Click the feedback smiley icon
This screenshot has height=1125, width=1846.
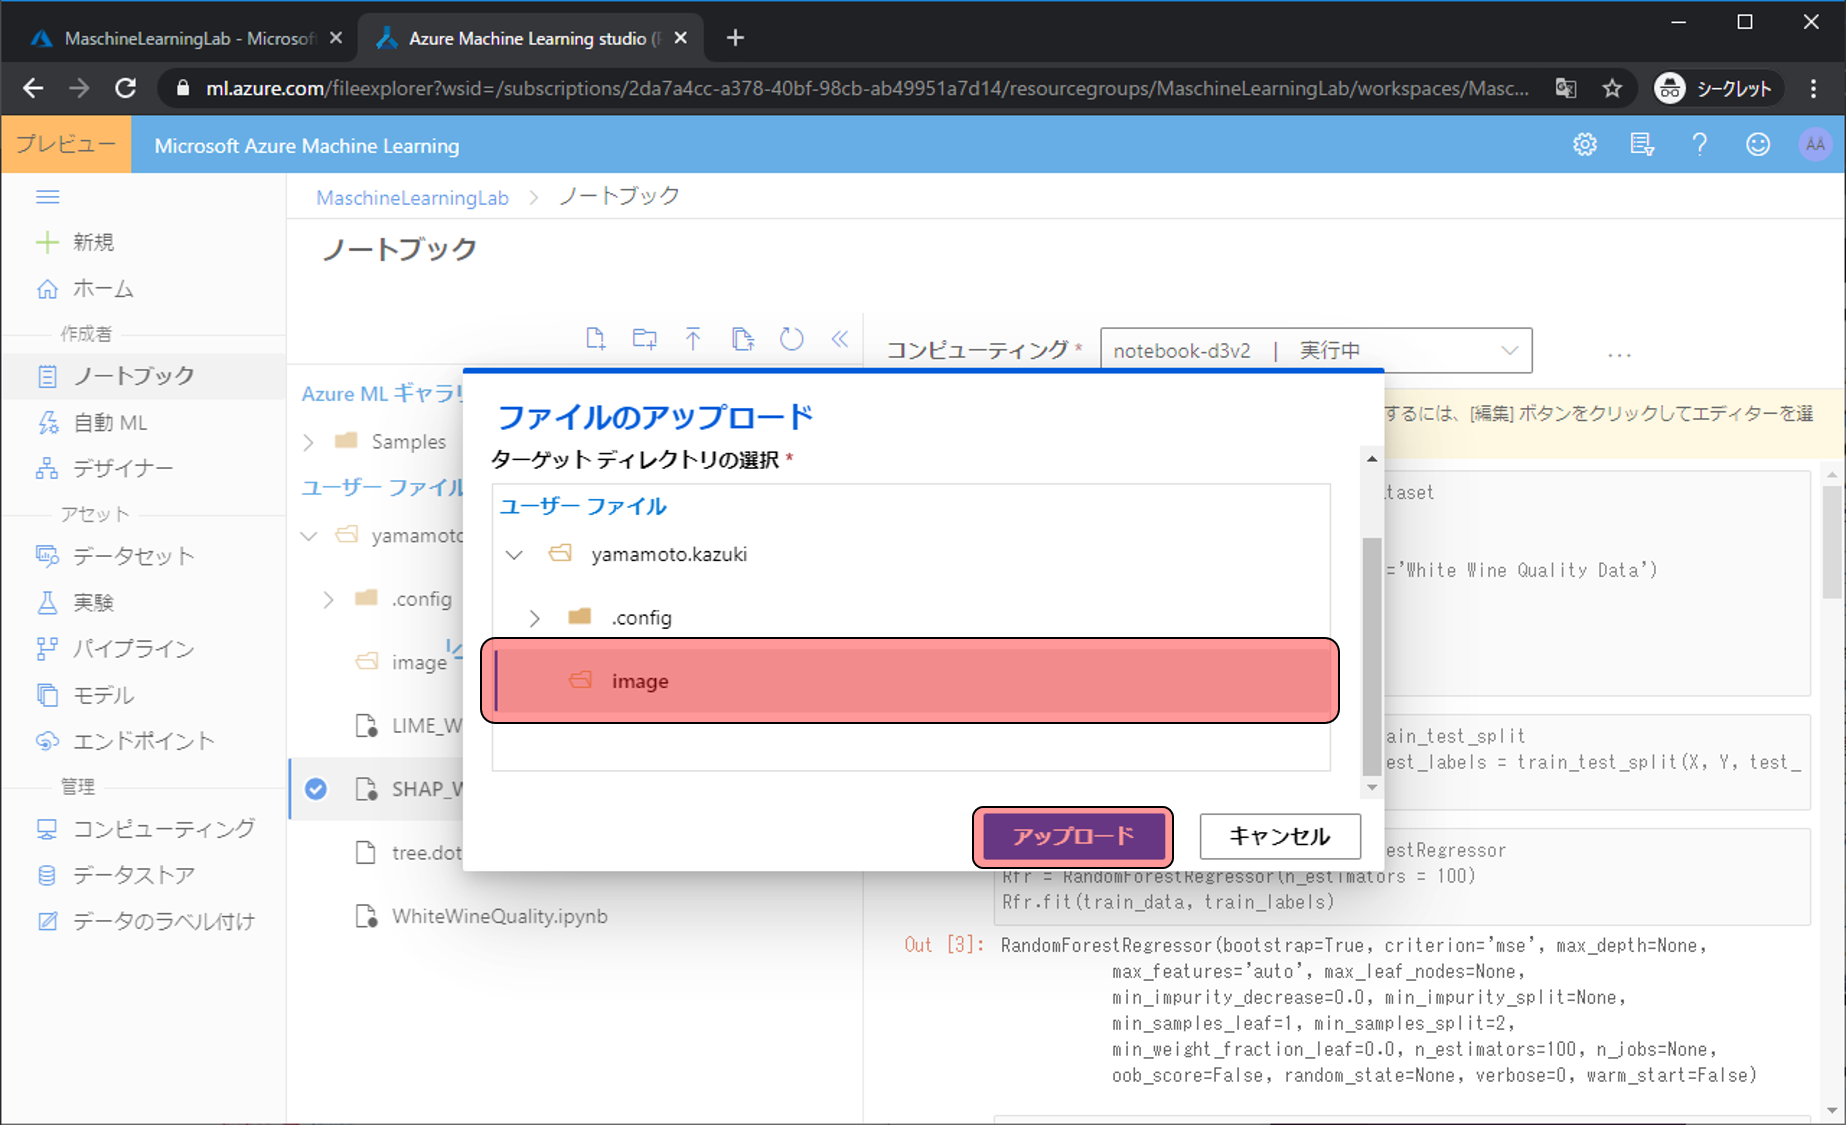click(1757, 145)
